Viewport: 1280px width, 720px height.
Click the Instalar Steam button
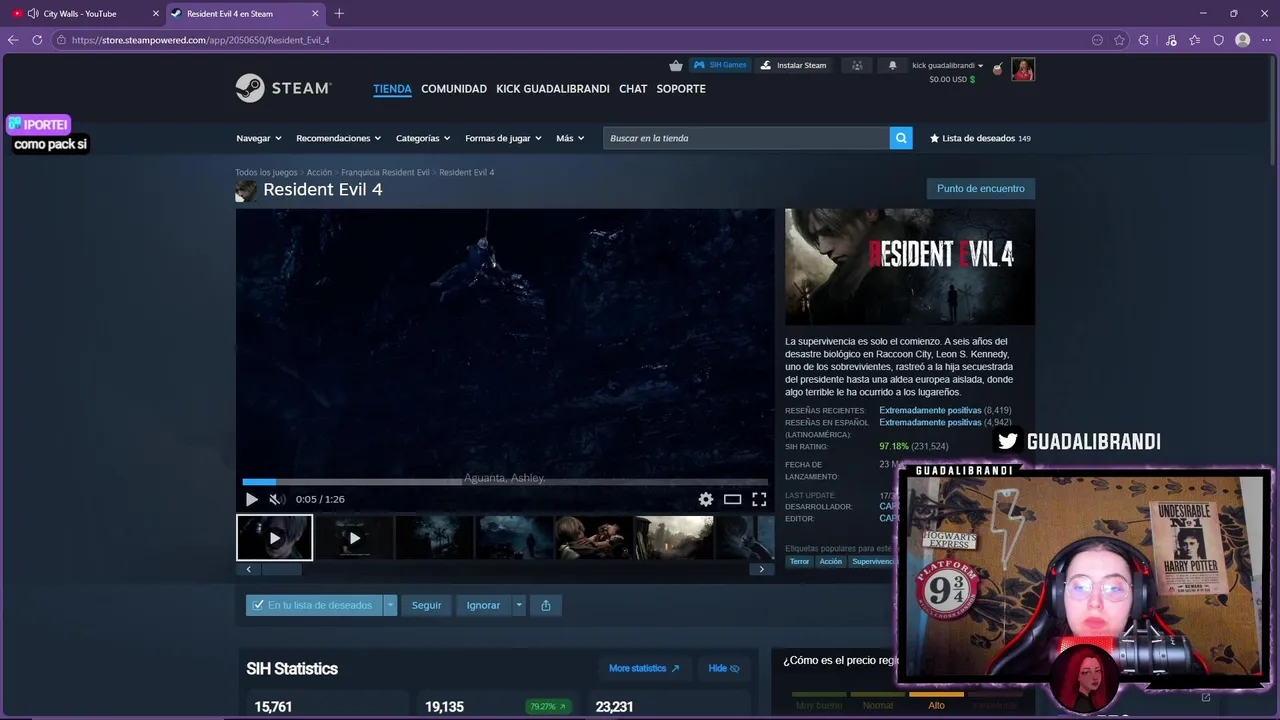point(794,65)
